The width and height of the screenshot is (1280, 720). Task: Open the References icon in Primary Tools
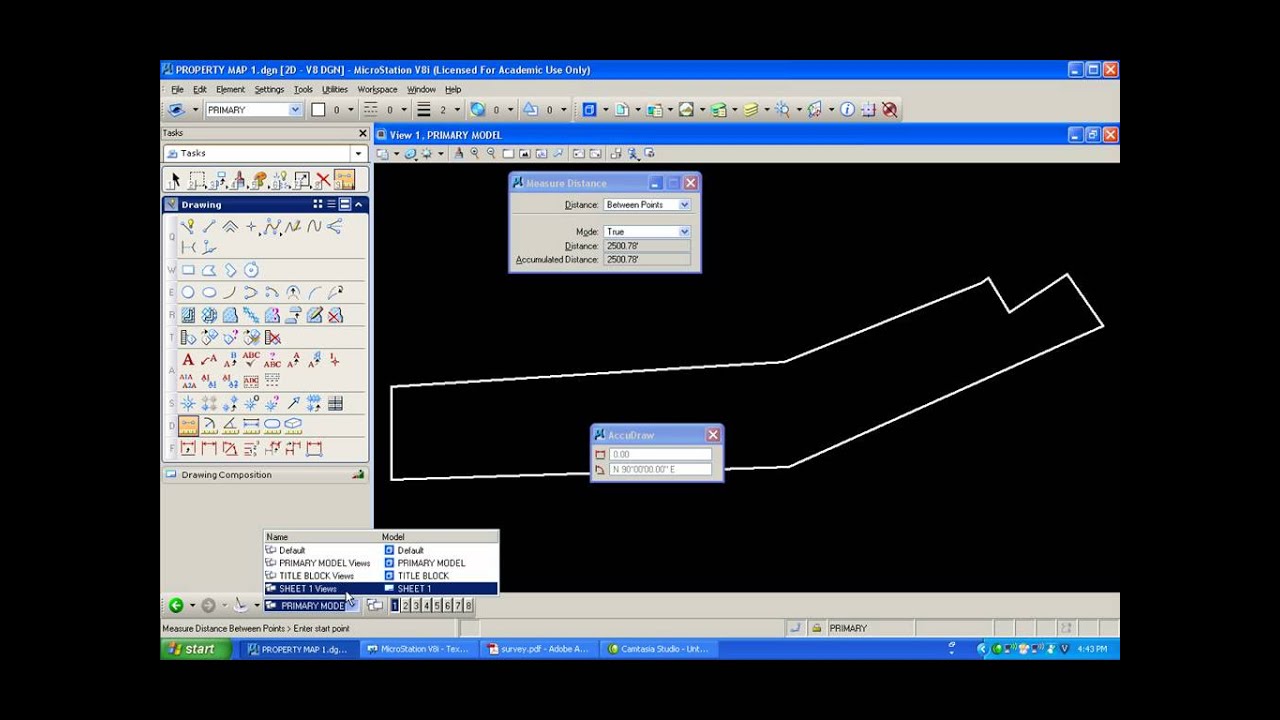(x=622, y=110)
